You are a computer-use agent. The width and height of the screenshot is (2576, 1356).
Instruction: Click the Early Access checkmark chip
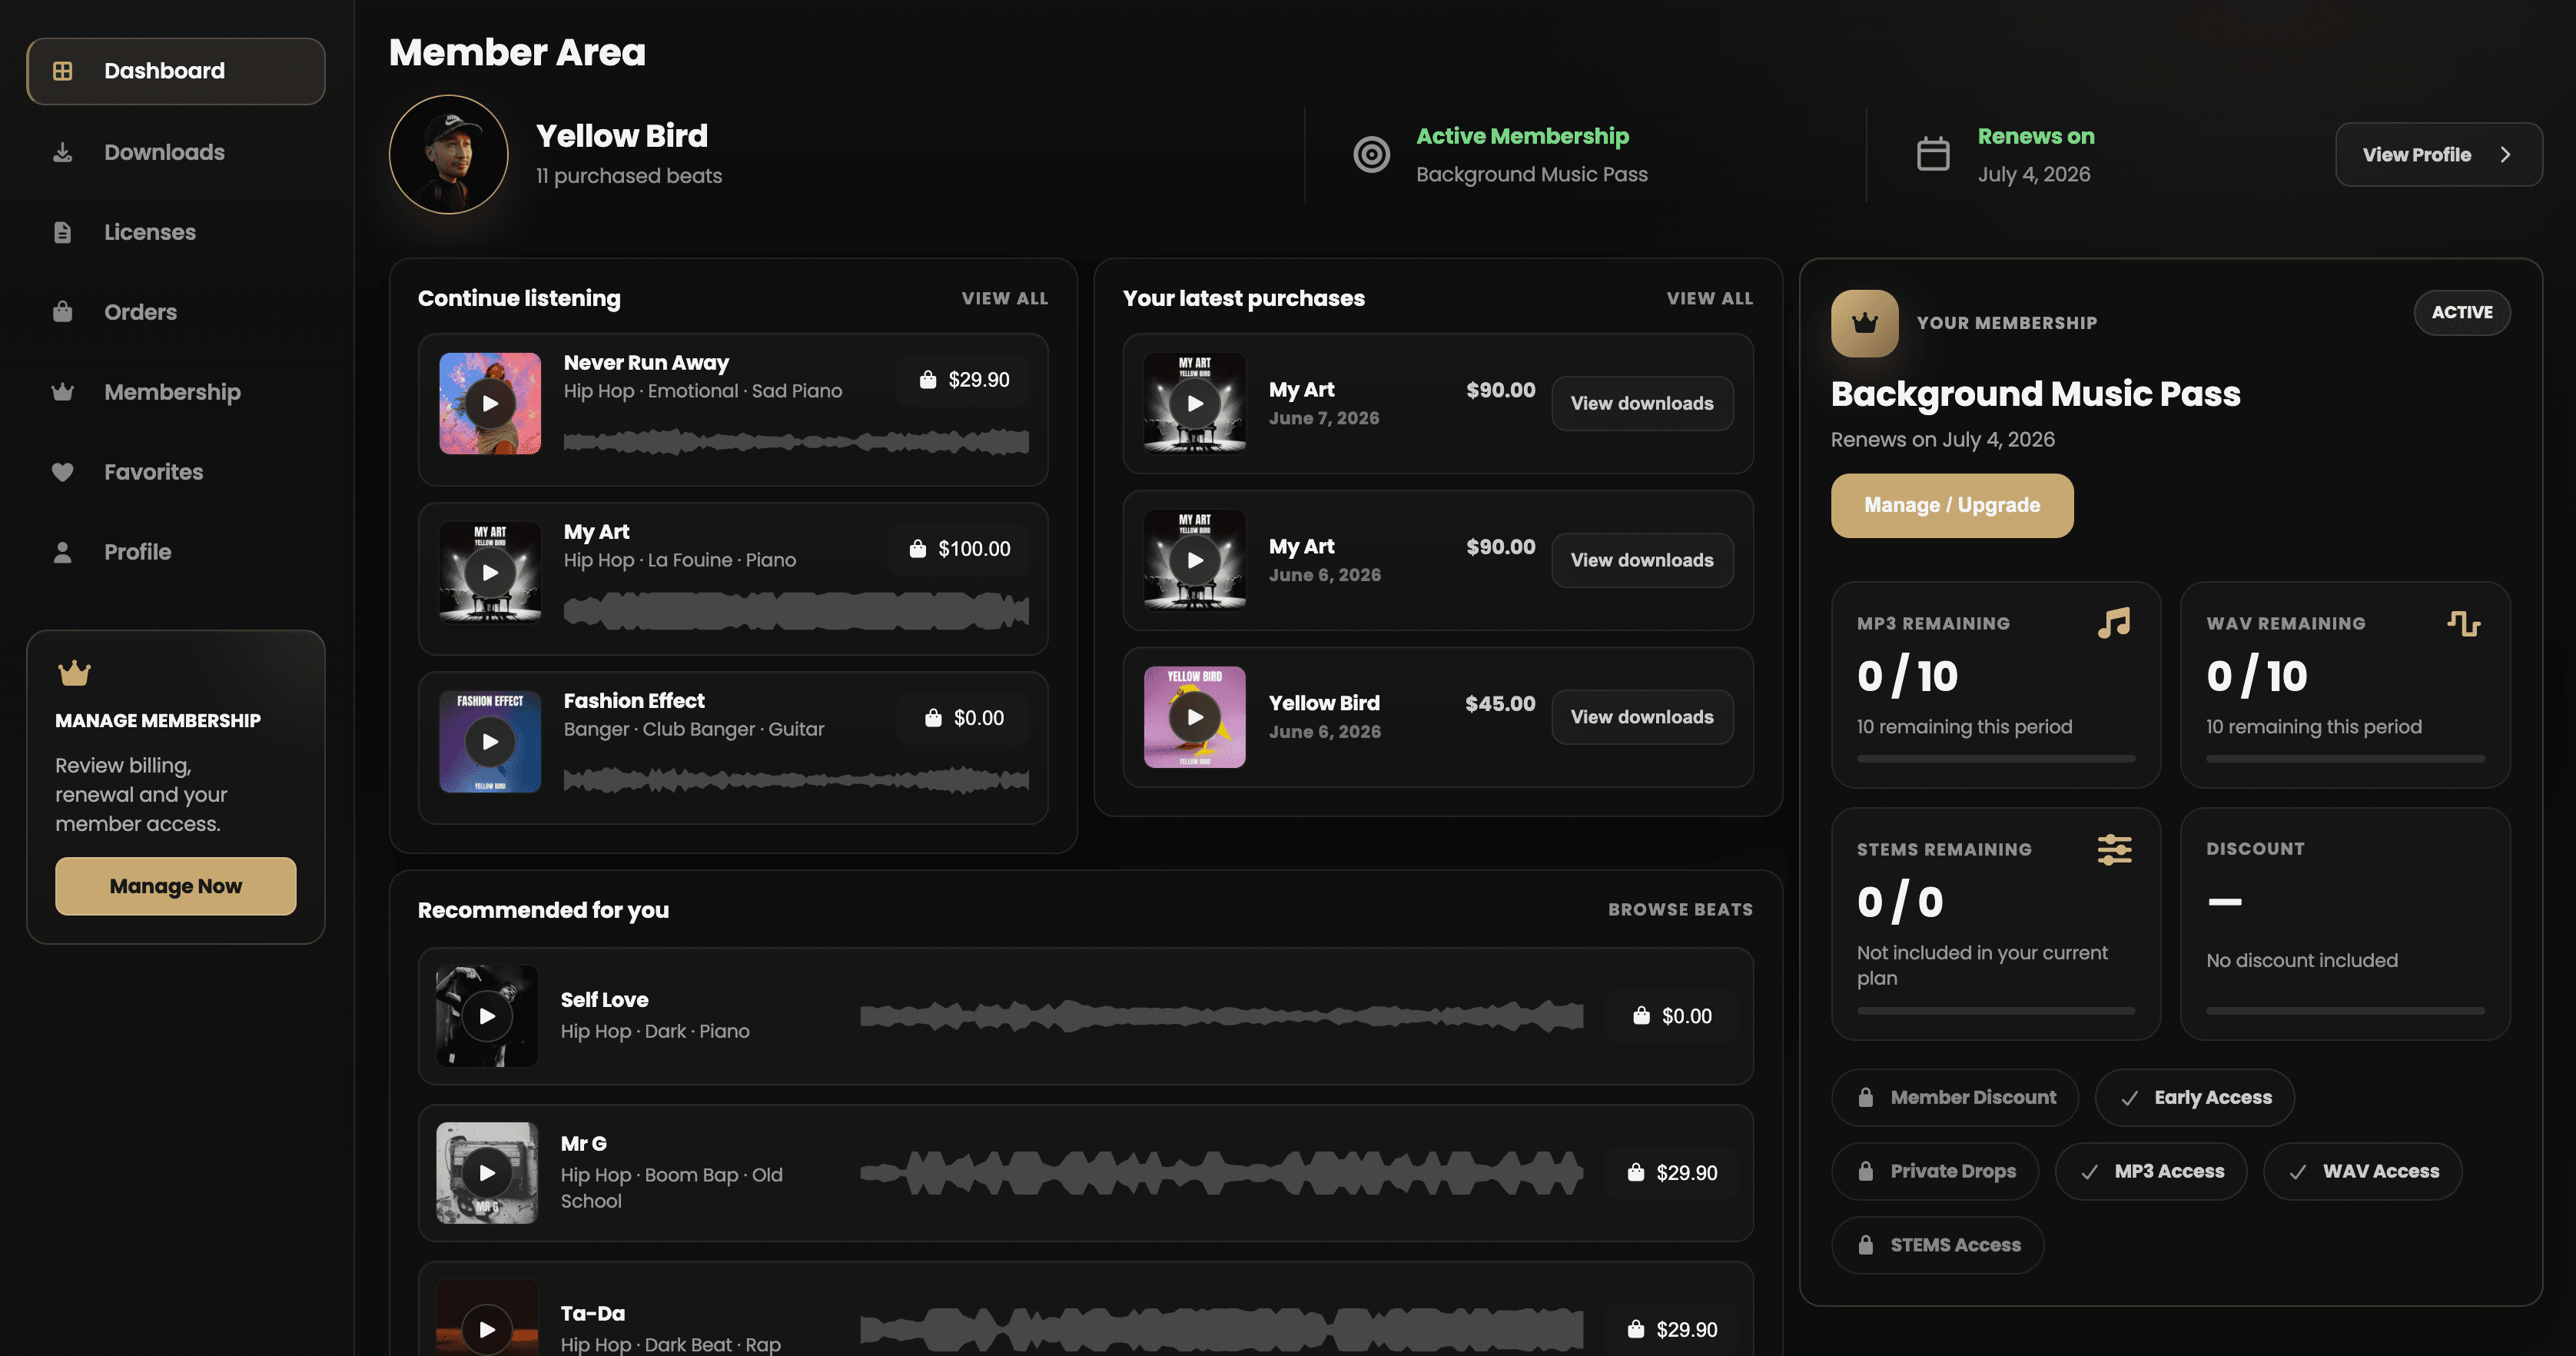tap(2194, 1098)
